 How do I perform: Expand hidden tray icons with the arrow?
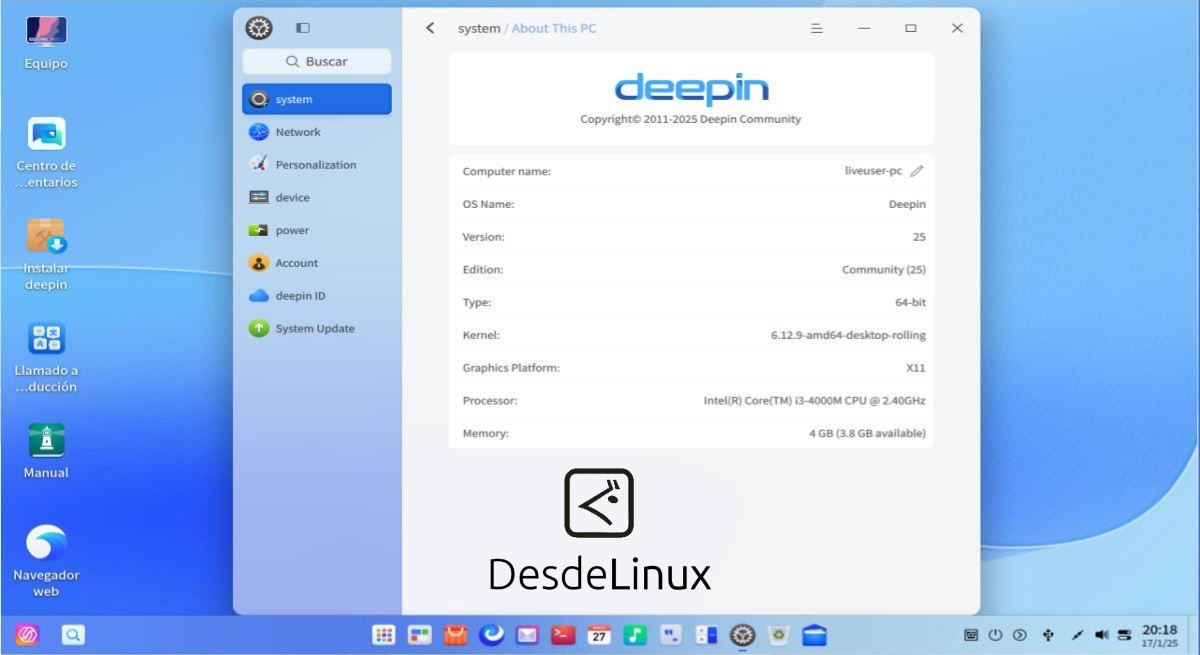click(x=1019, y=634)
